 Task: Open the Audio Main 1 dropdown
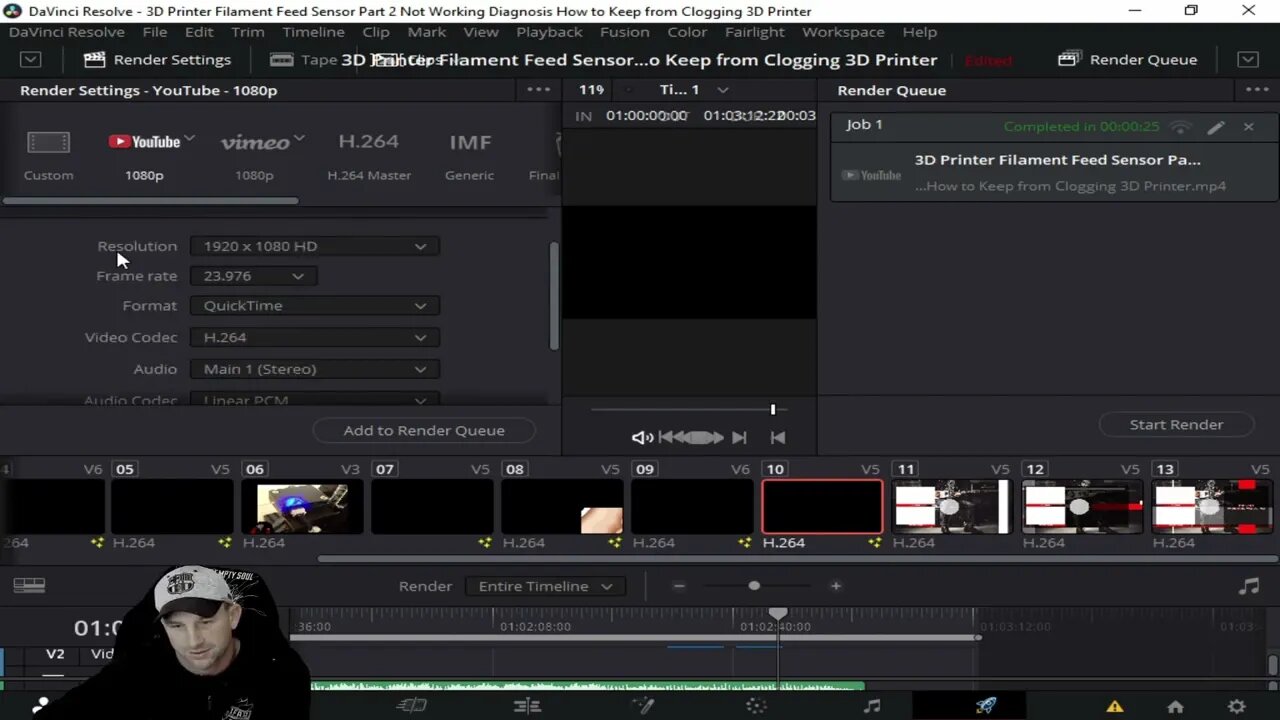(315, 369)
